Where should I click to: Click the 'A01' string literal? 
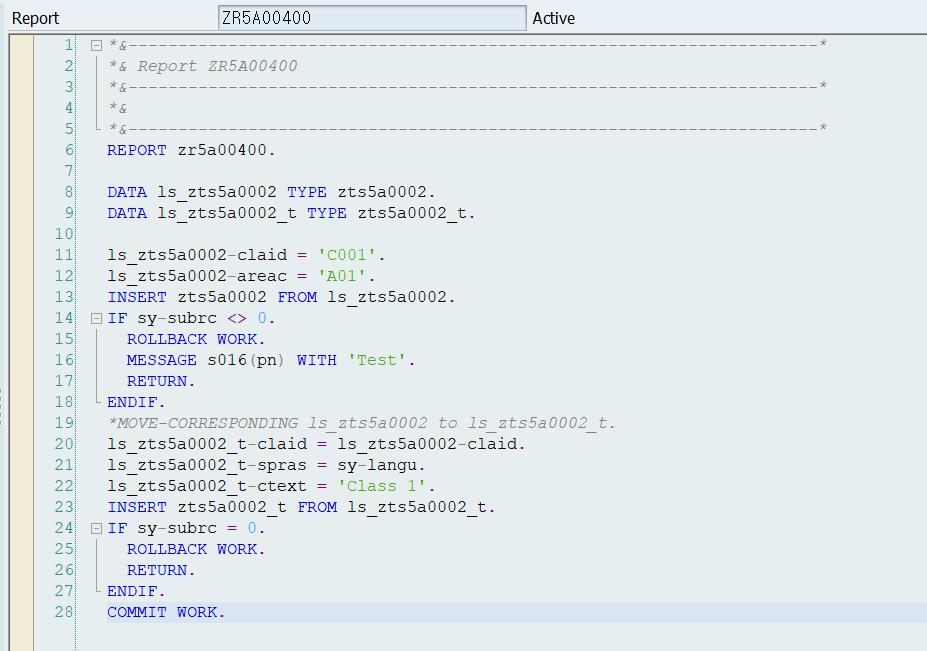click(342, 276)
